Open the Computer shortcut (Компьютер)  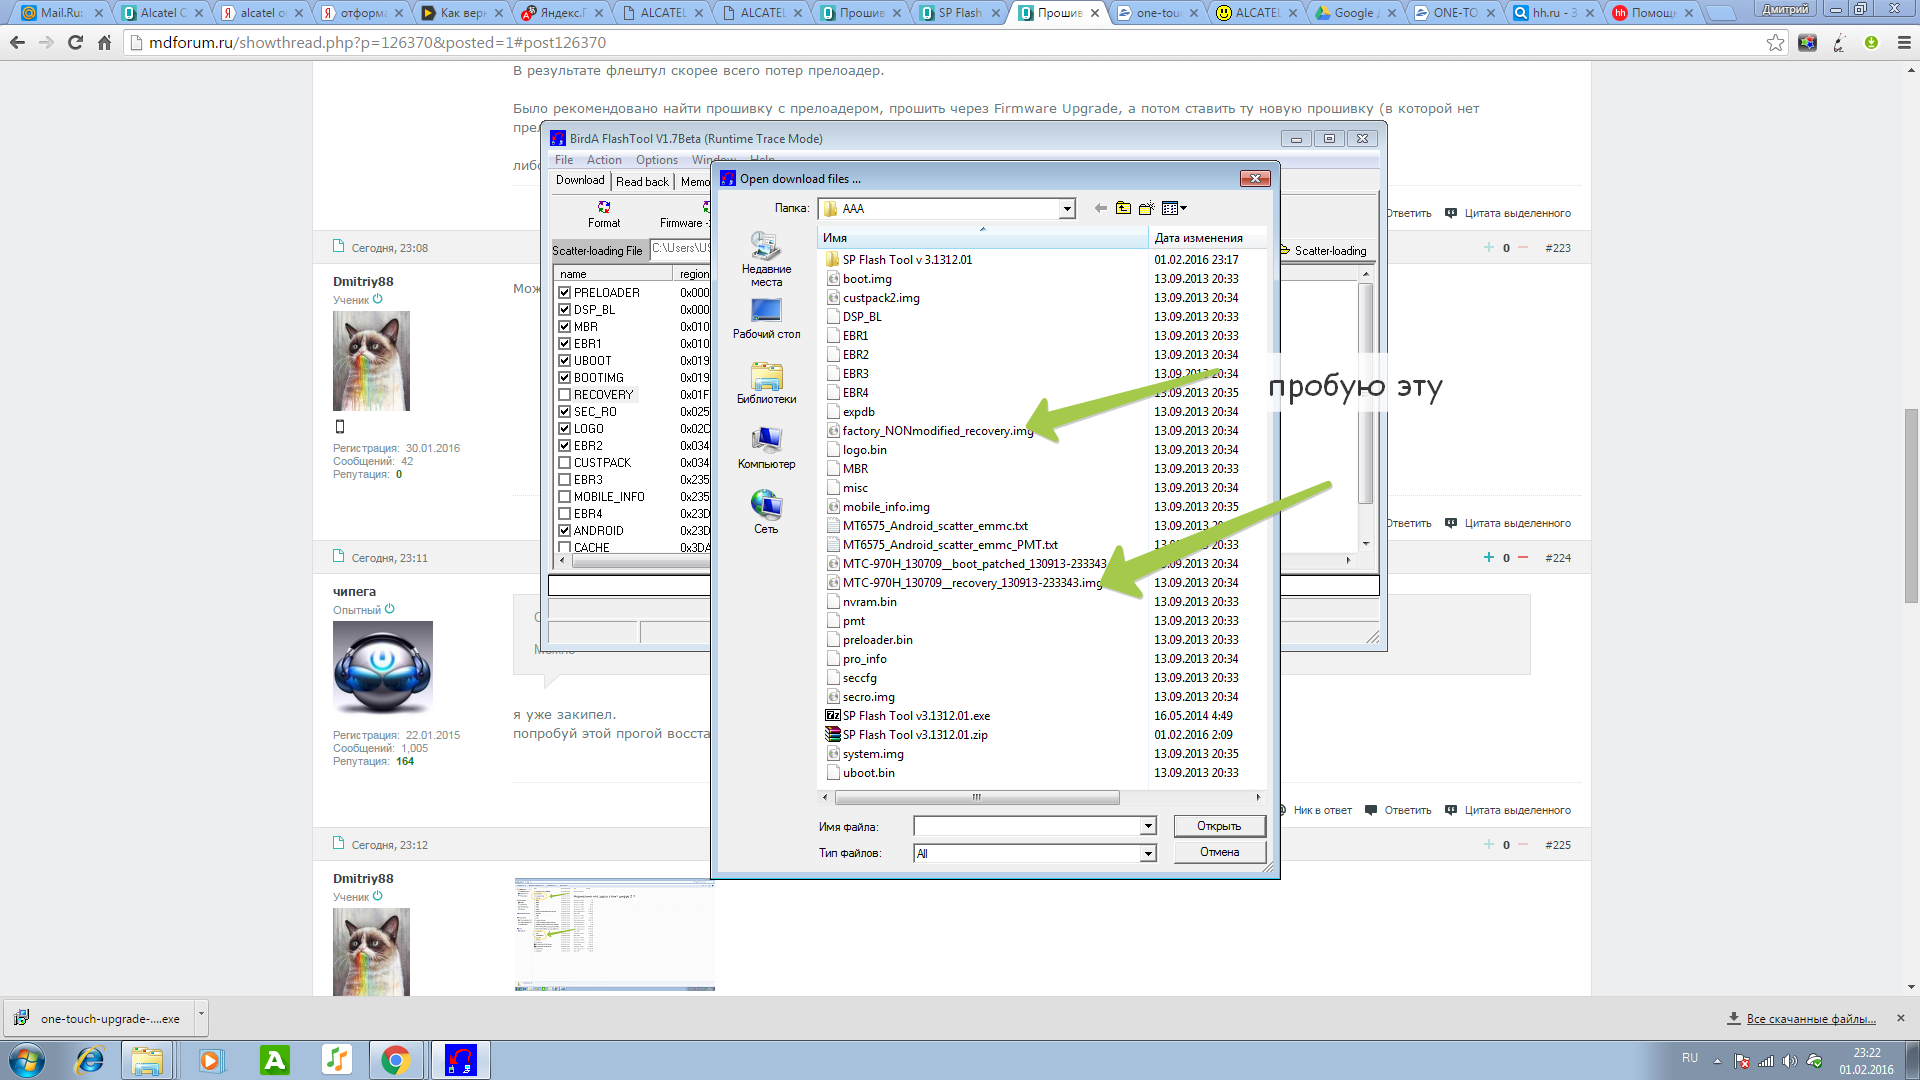click(x=766, y=448)
